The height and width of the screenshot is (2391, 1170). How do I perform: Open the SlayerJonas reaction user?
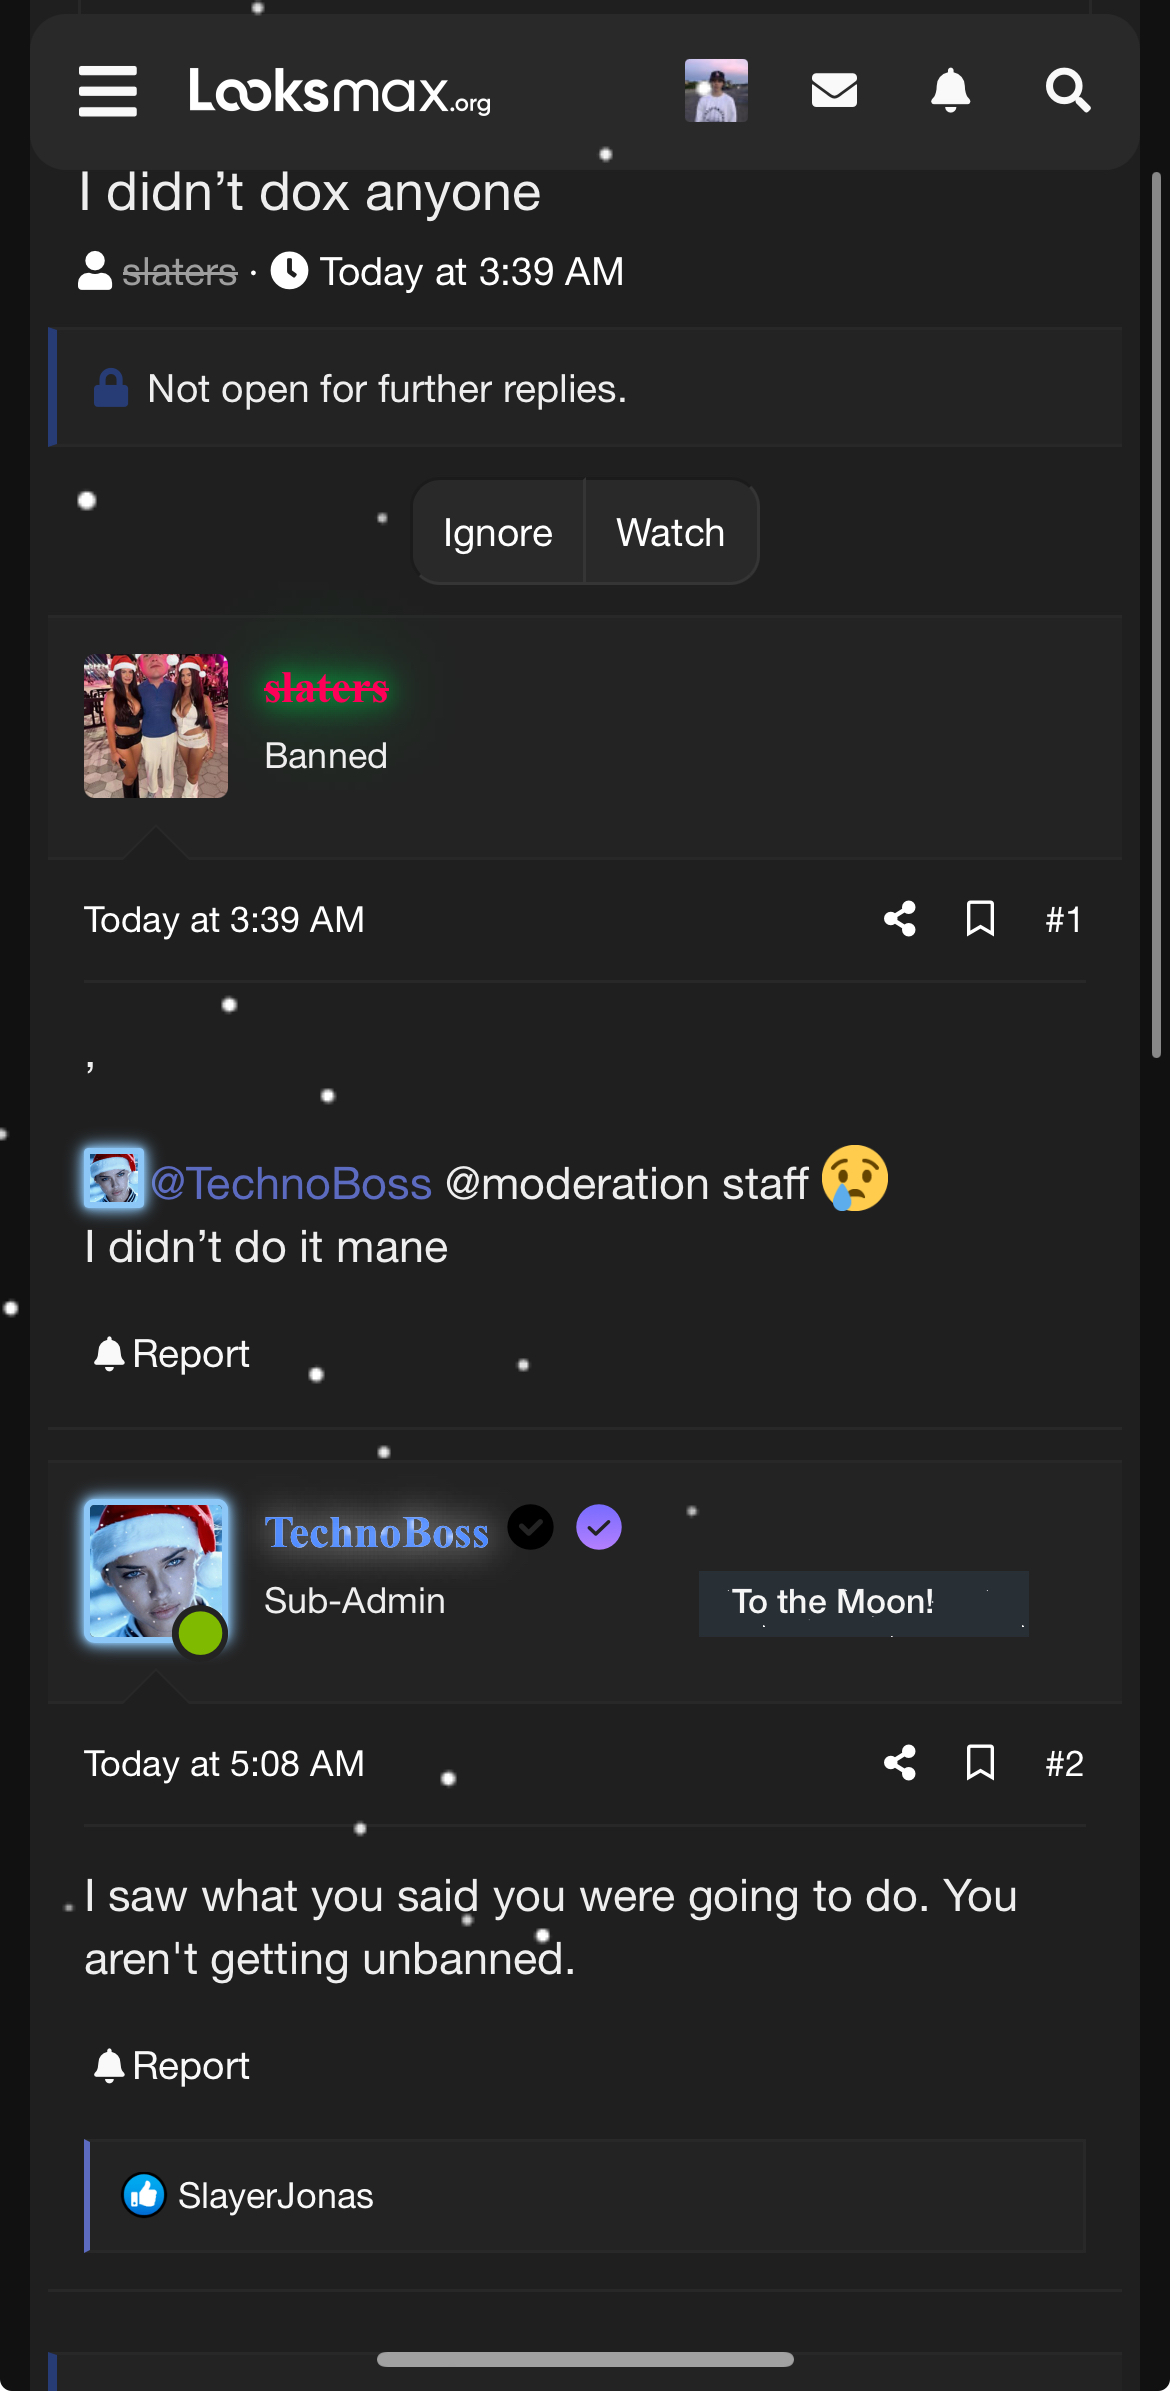coord(275,2196)
